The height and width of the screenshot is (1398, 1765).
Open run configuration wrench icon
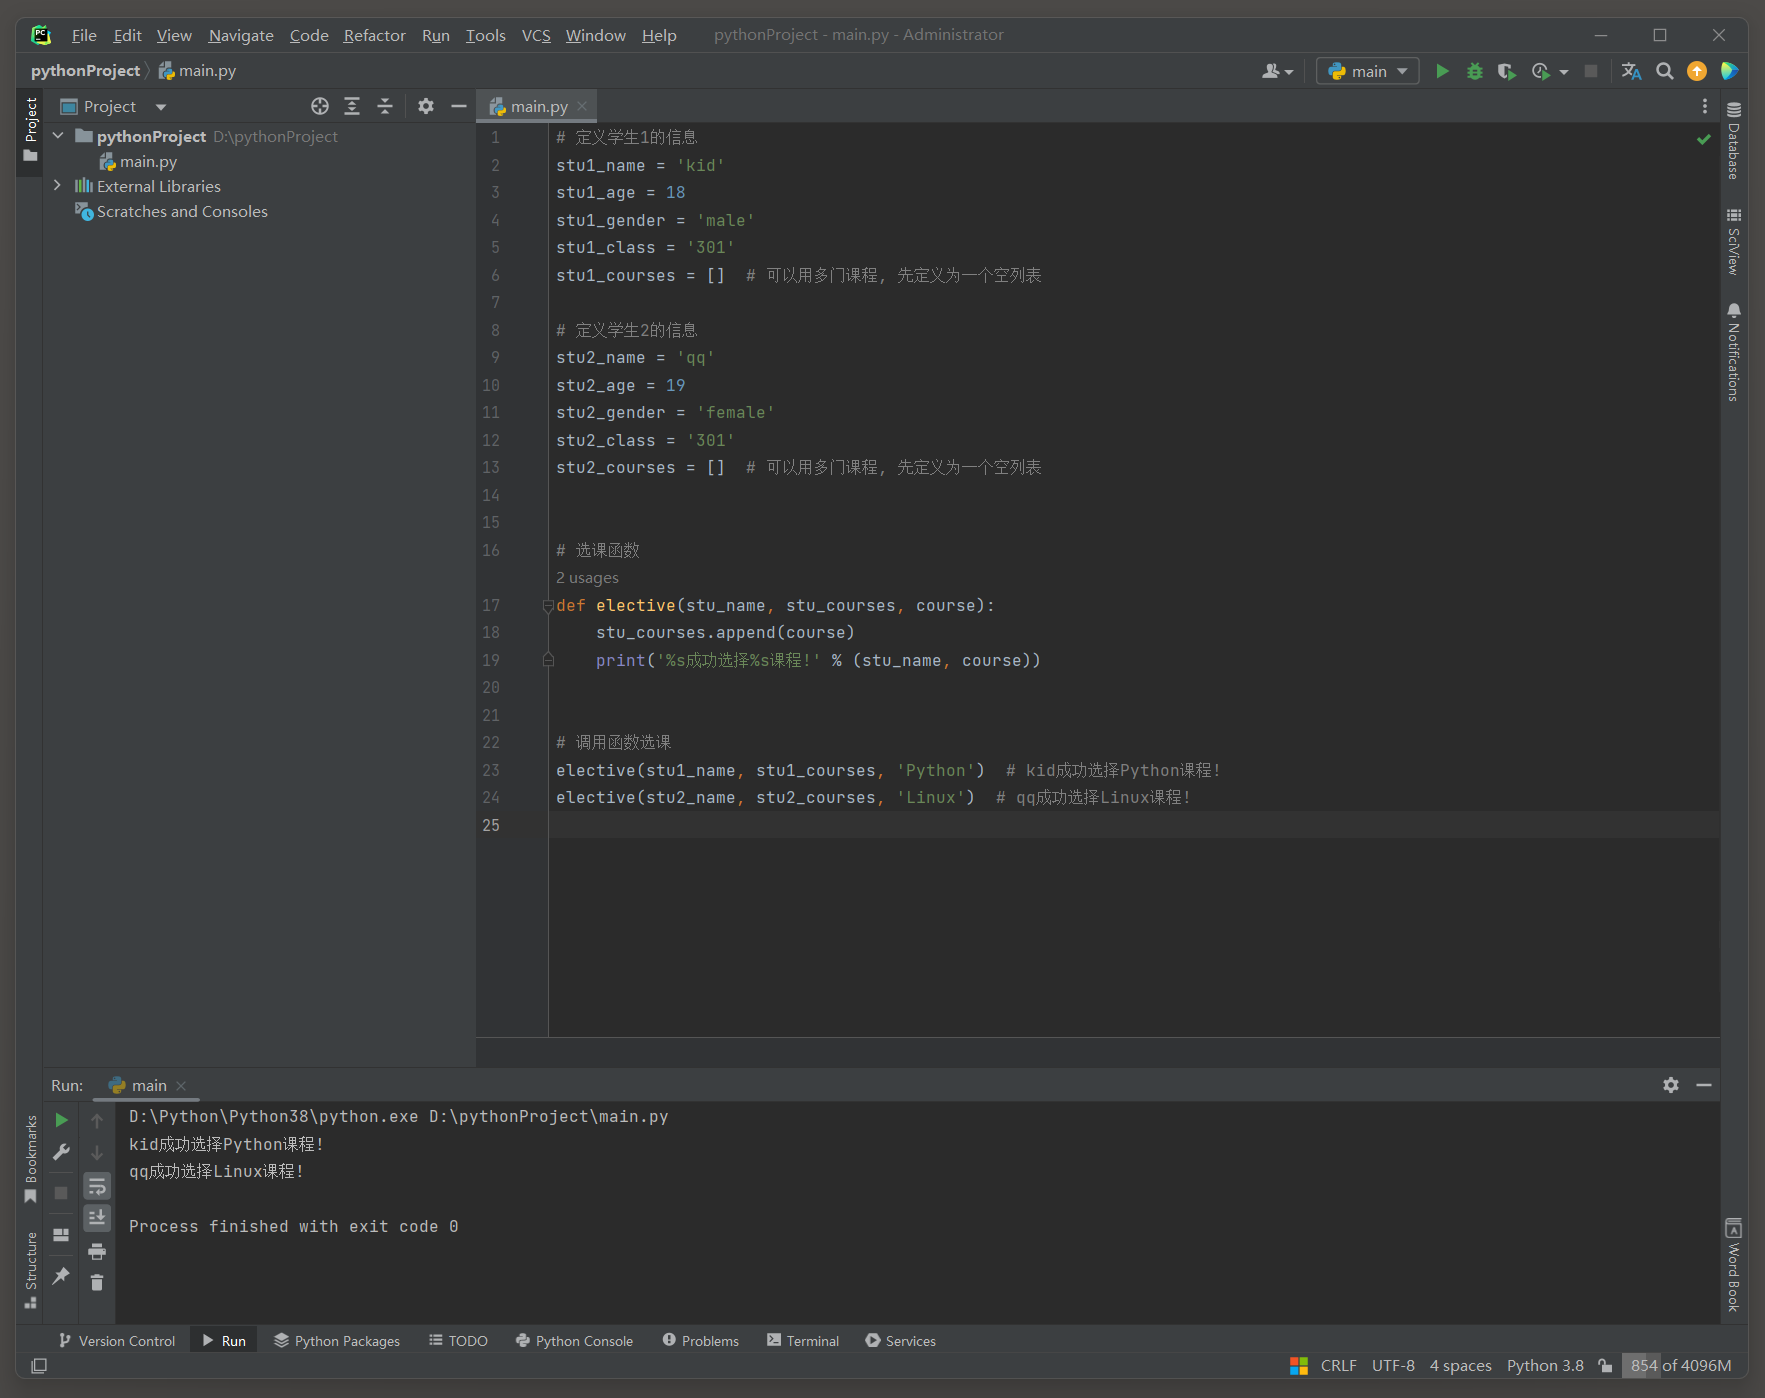point(61,1152)
